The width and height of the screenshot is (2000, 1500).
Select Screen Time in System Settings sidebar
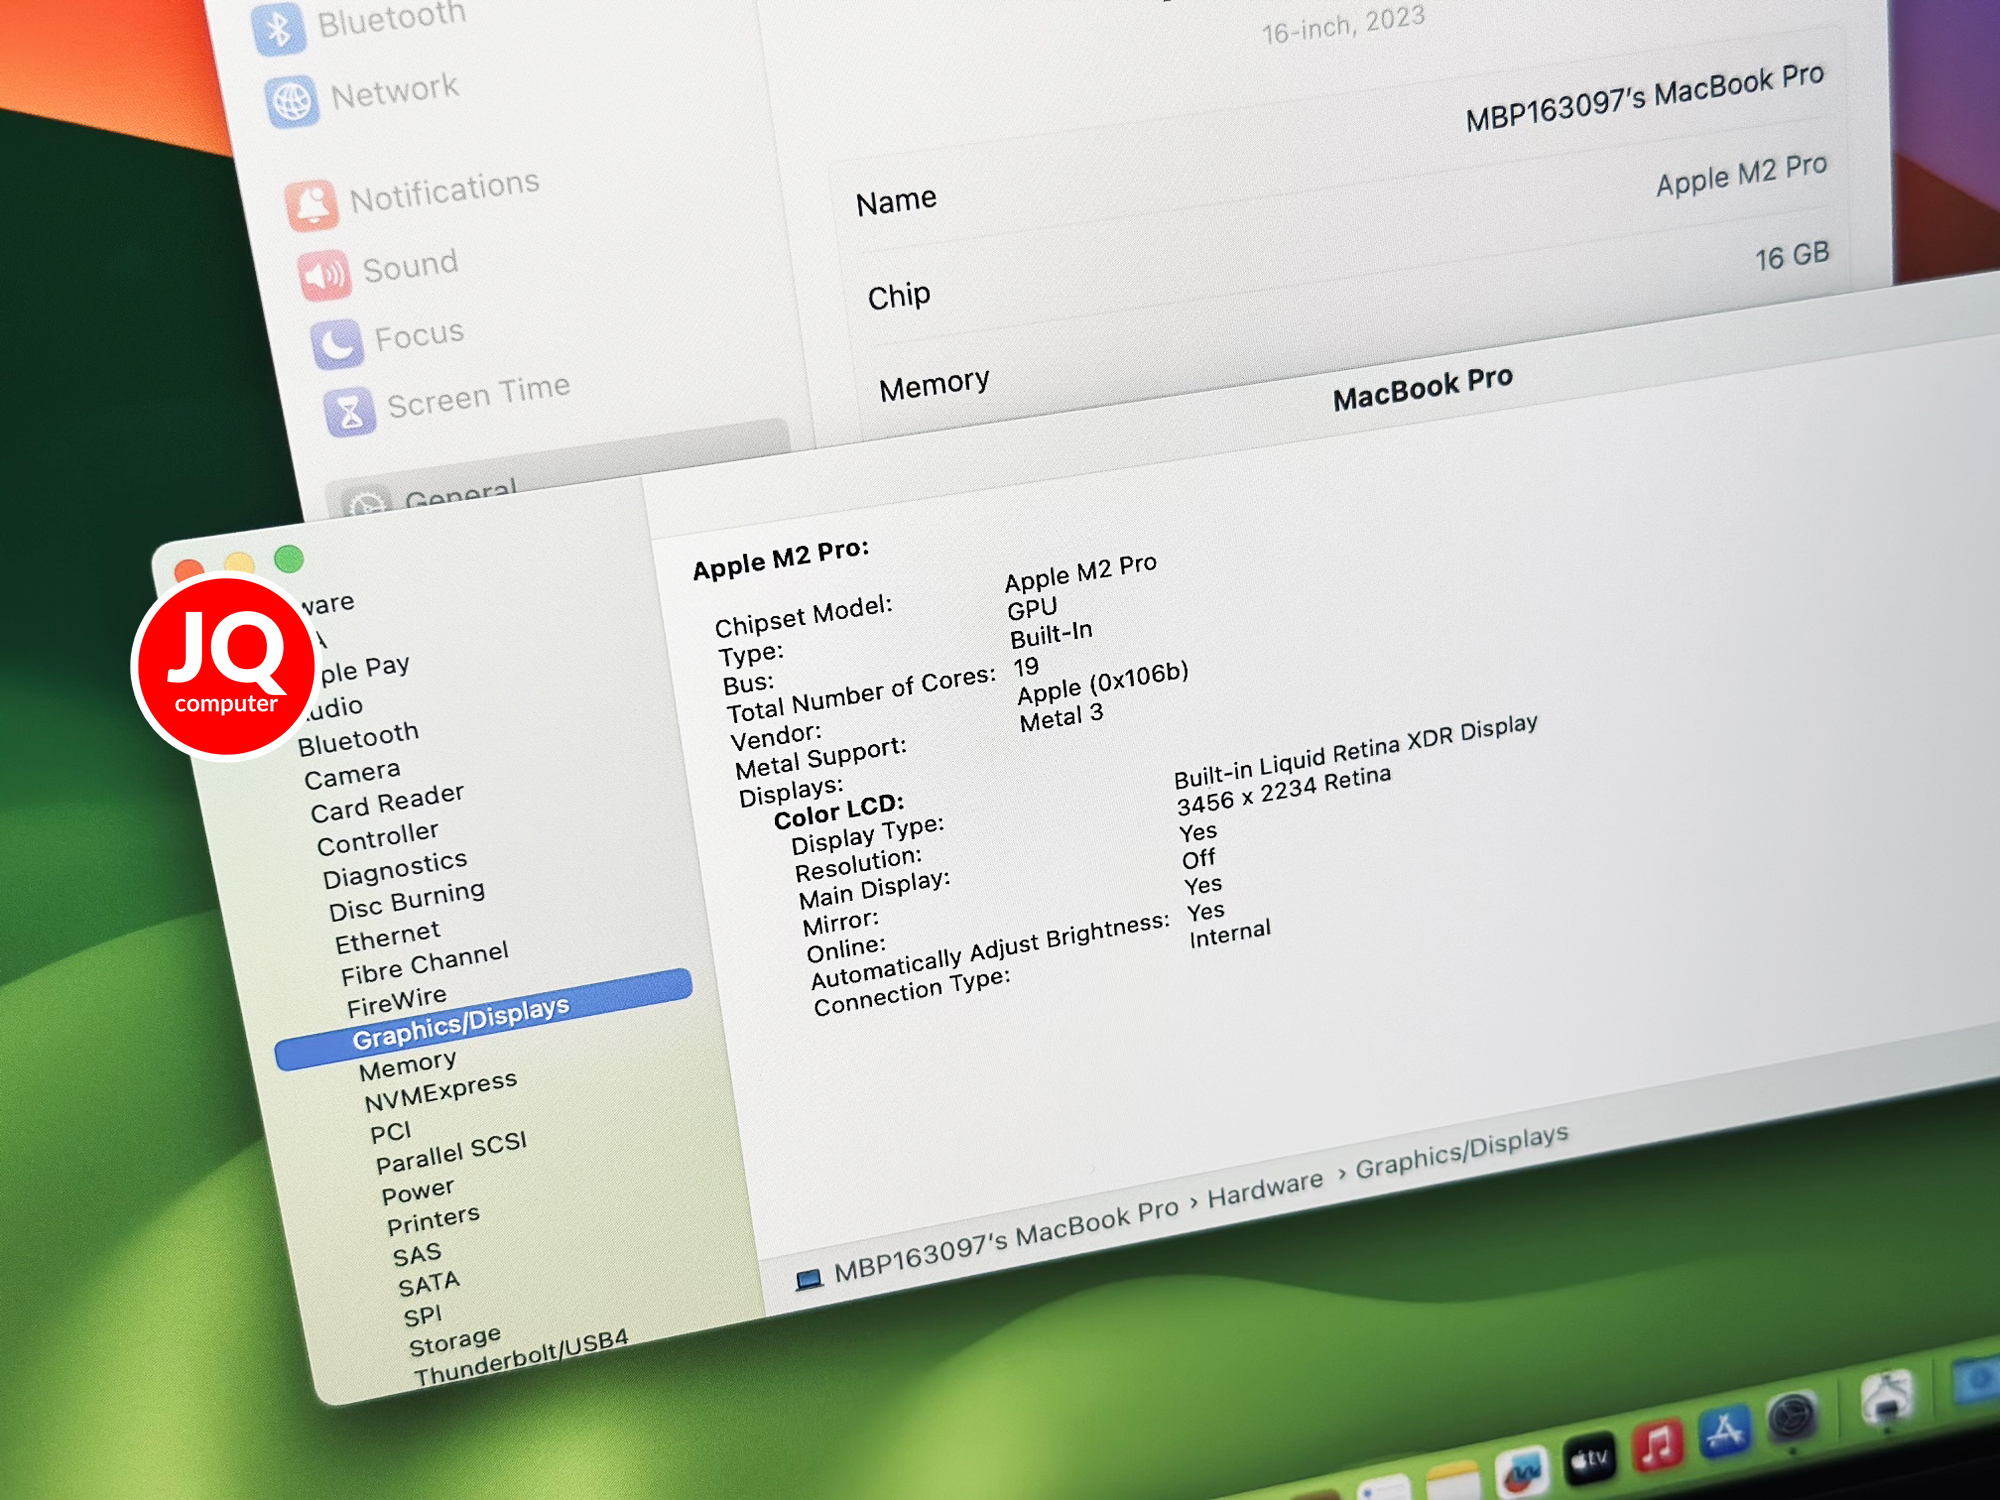479,396
